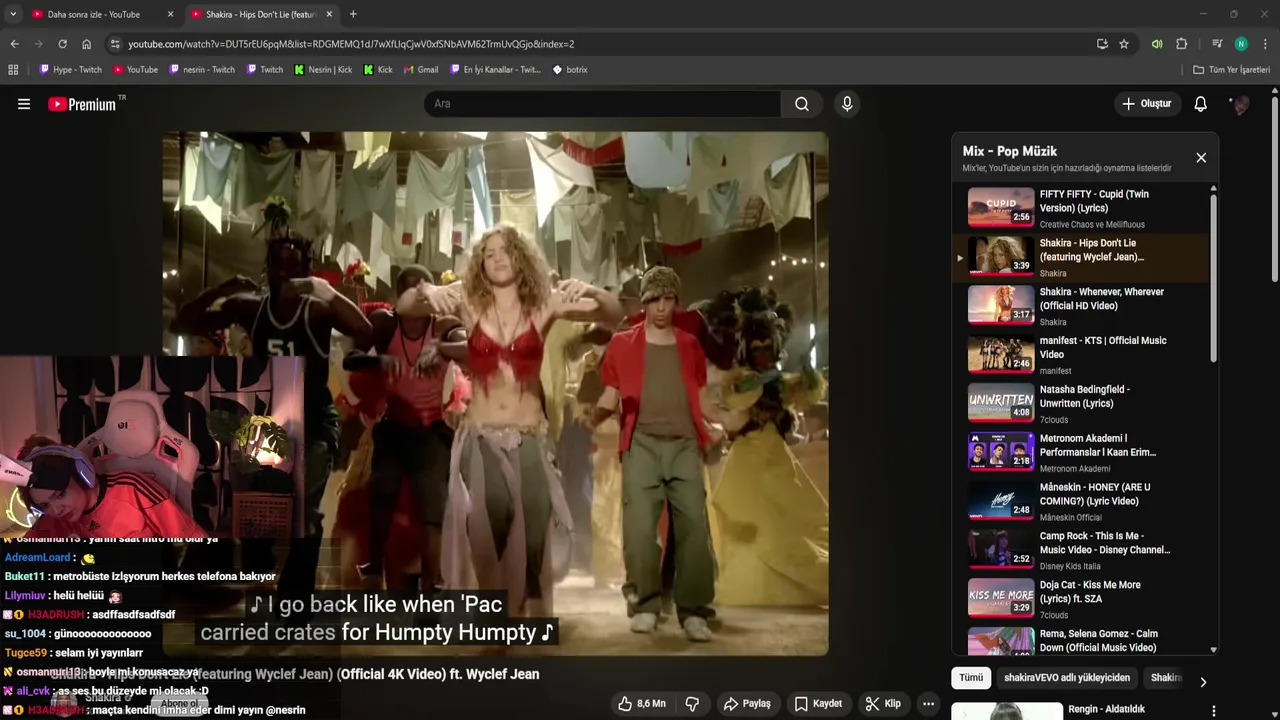Click the search magnifier button
The width and height of the screenshot is (1280, 720).
(x=802, y=104)
